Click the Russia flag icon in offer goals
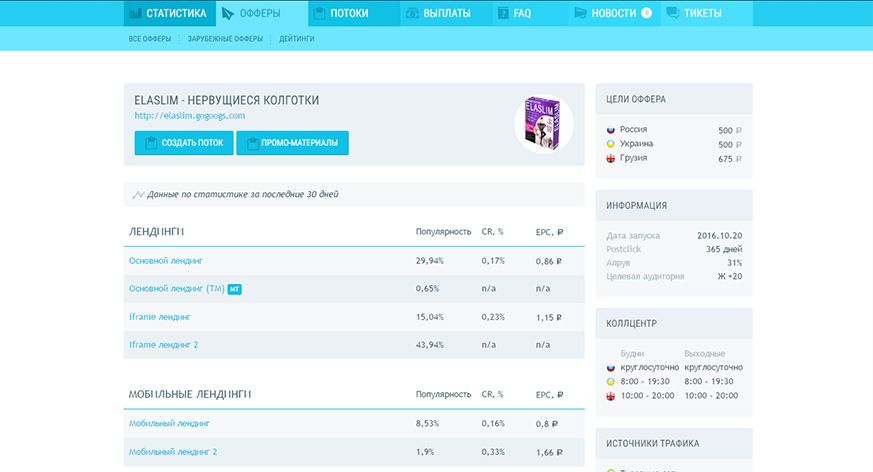The width and height of the screenshot is (873, 472). tap(610, 130)
